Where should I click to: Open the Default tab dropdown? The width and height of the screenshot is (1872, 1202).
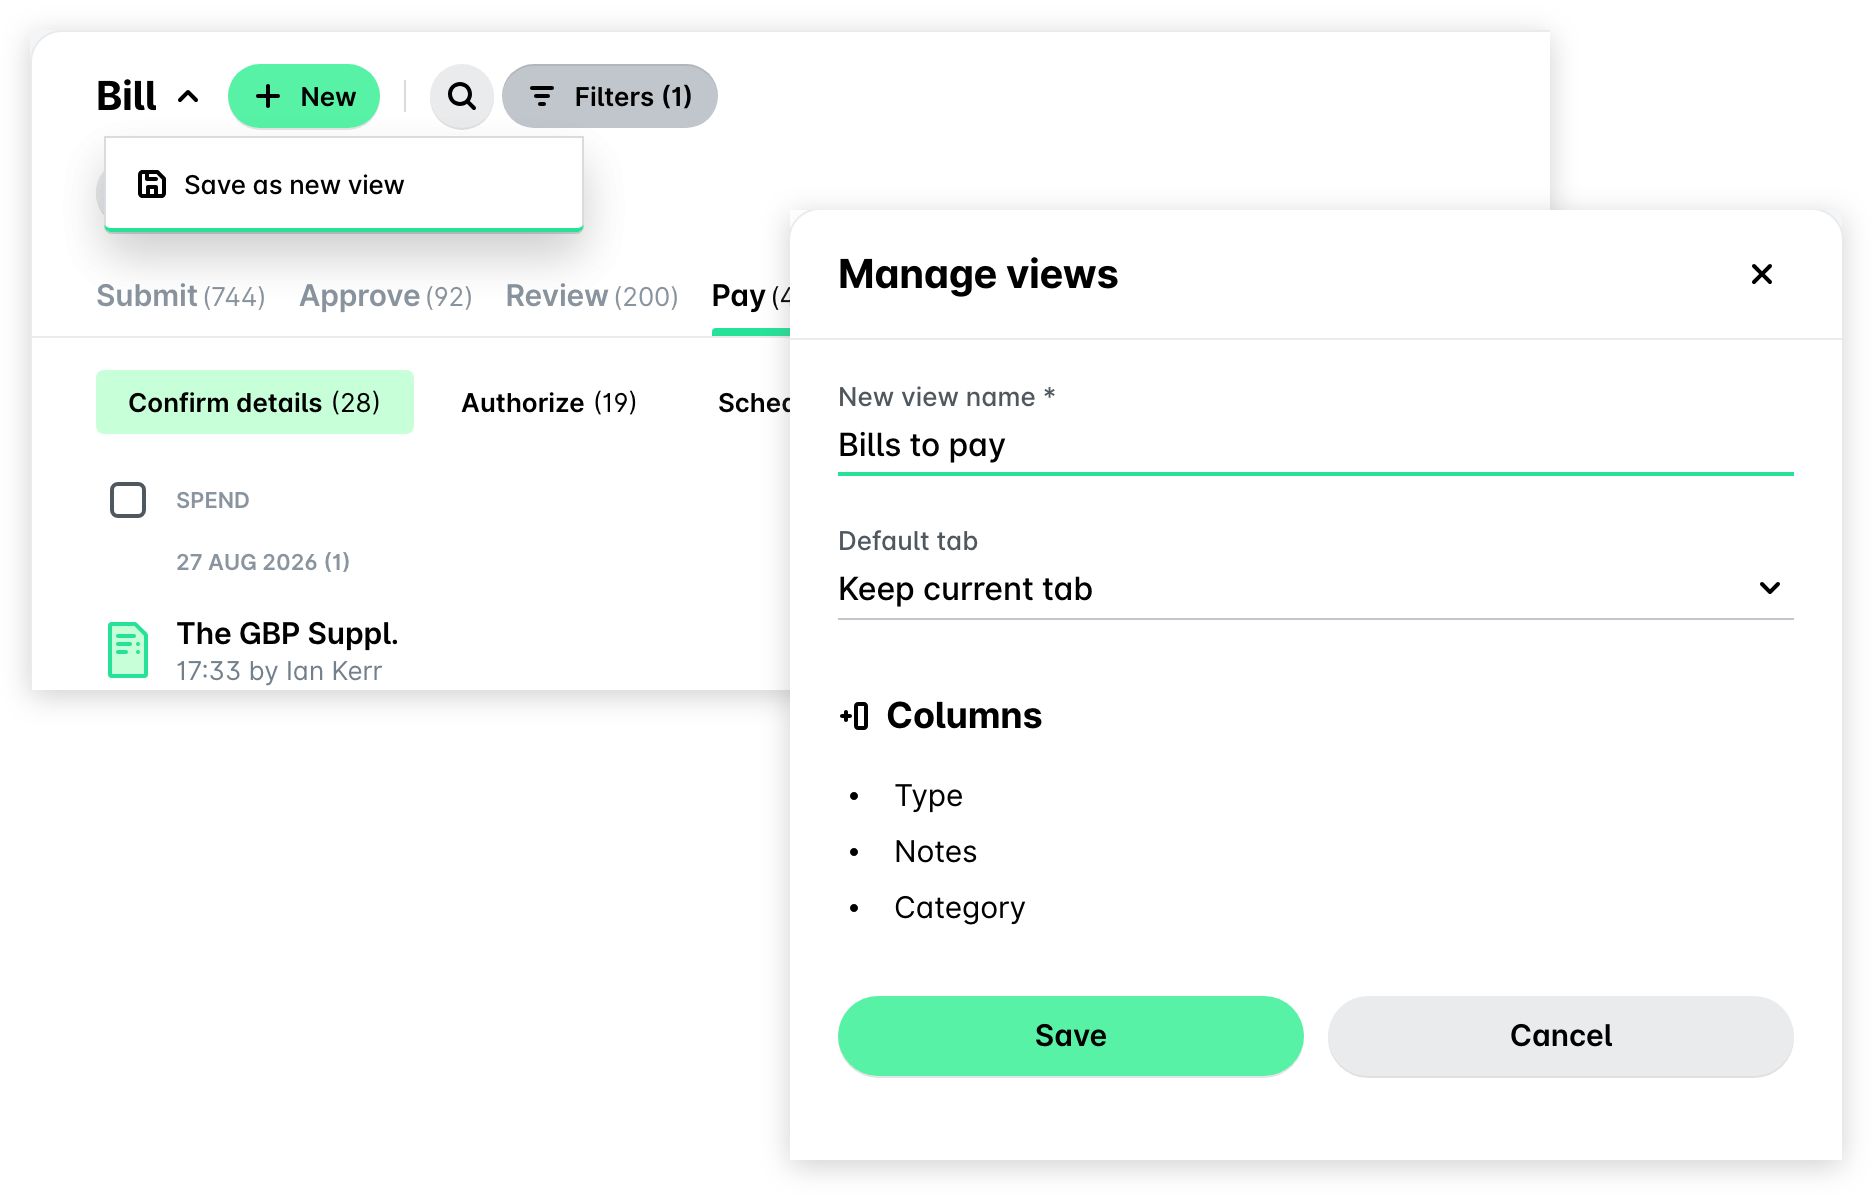(1315, 589)
